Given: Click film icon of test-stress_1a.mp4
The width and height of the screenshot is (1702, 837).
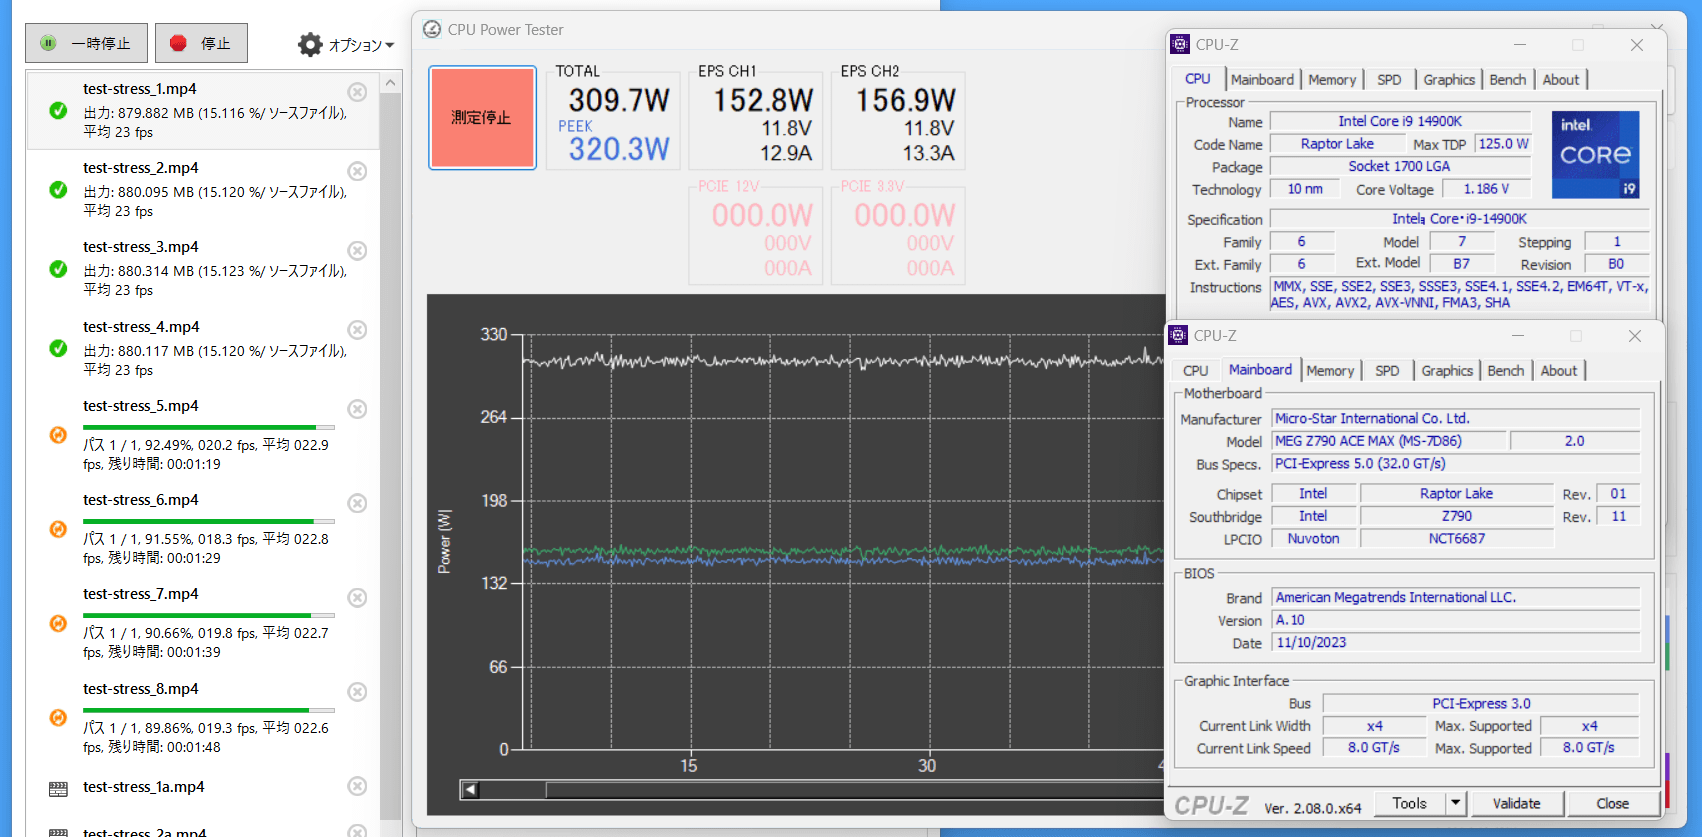Looking at the screenshot, I should click(59, 789).
